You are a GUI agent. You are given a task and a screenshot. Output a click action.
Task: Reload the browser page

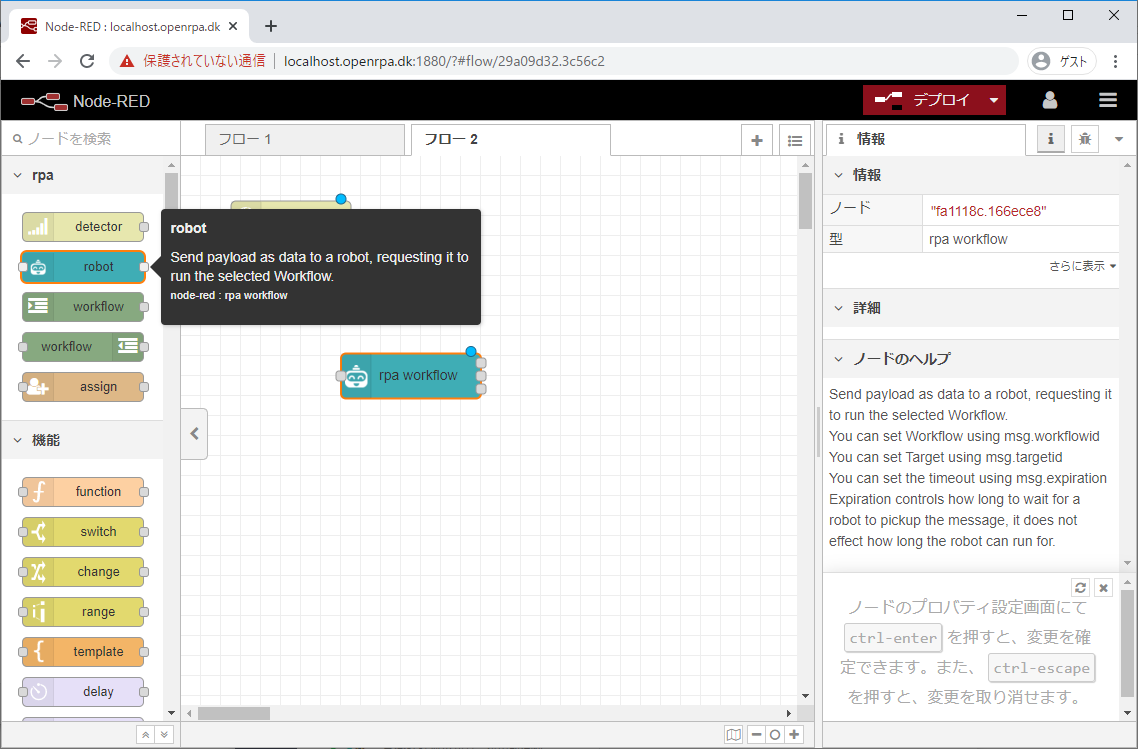87,61
